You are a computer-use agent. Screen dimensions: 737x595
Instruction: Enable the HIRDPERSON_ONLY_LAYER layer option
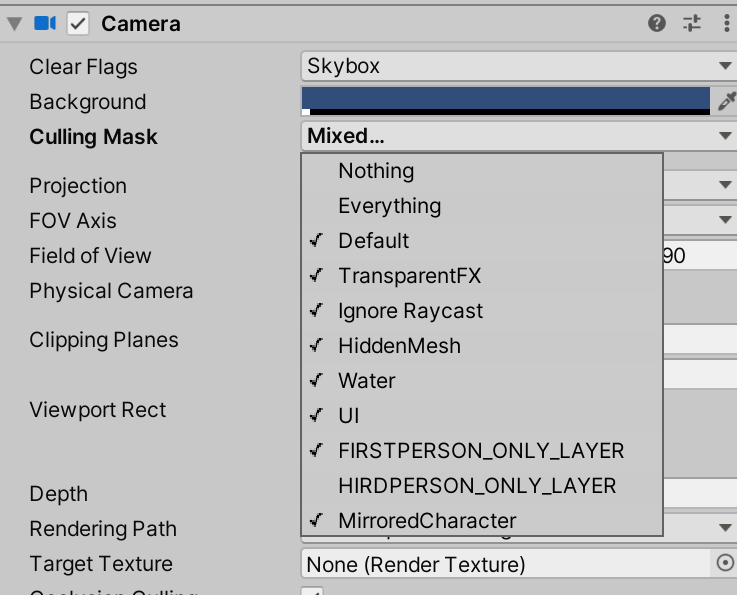tap(477, 486)
